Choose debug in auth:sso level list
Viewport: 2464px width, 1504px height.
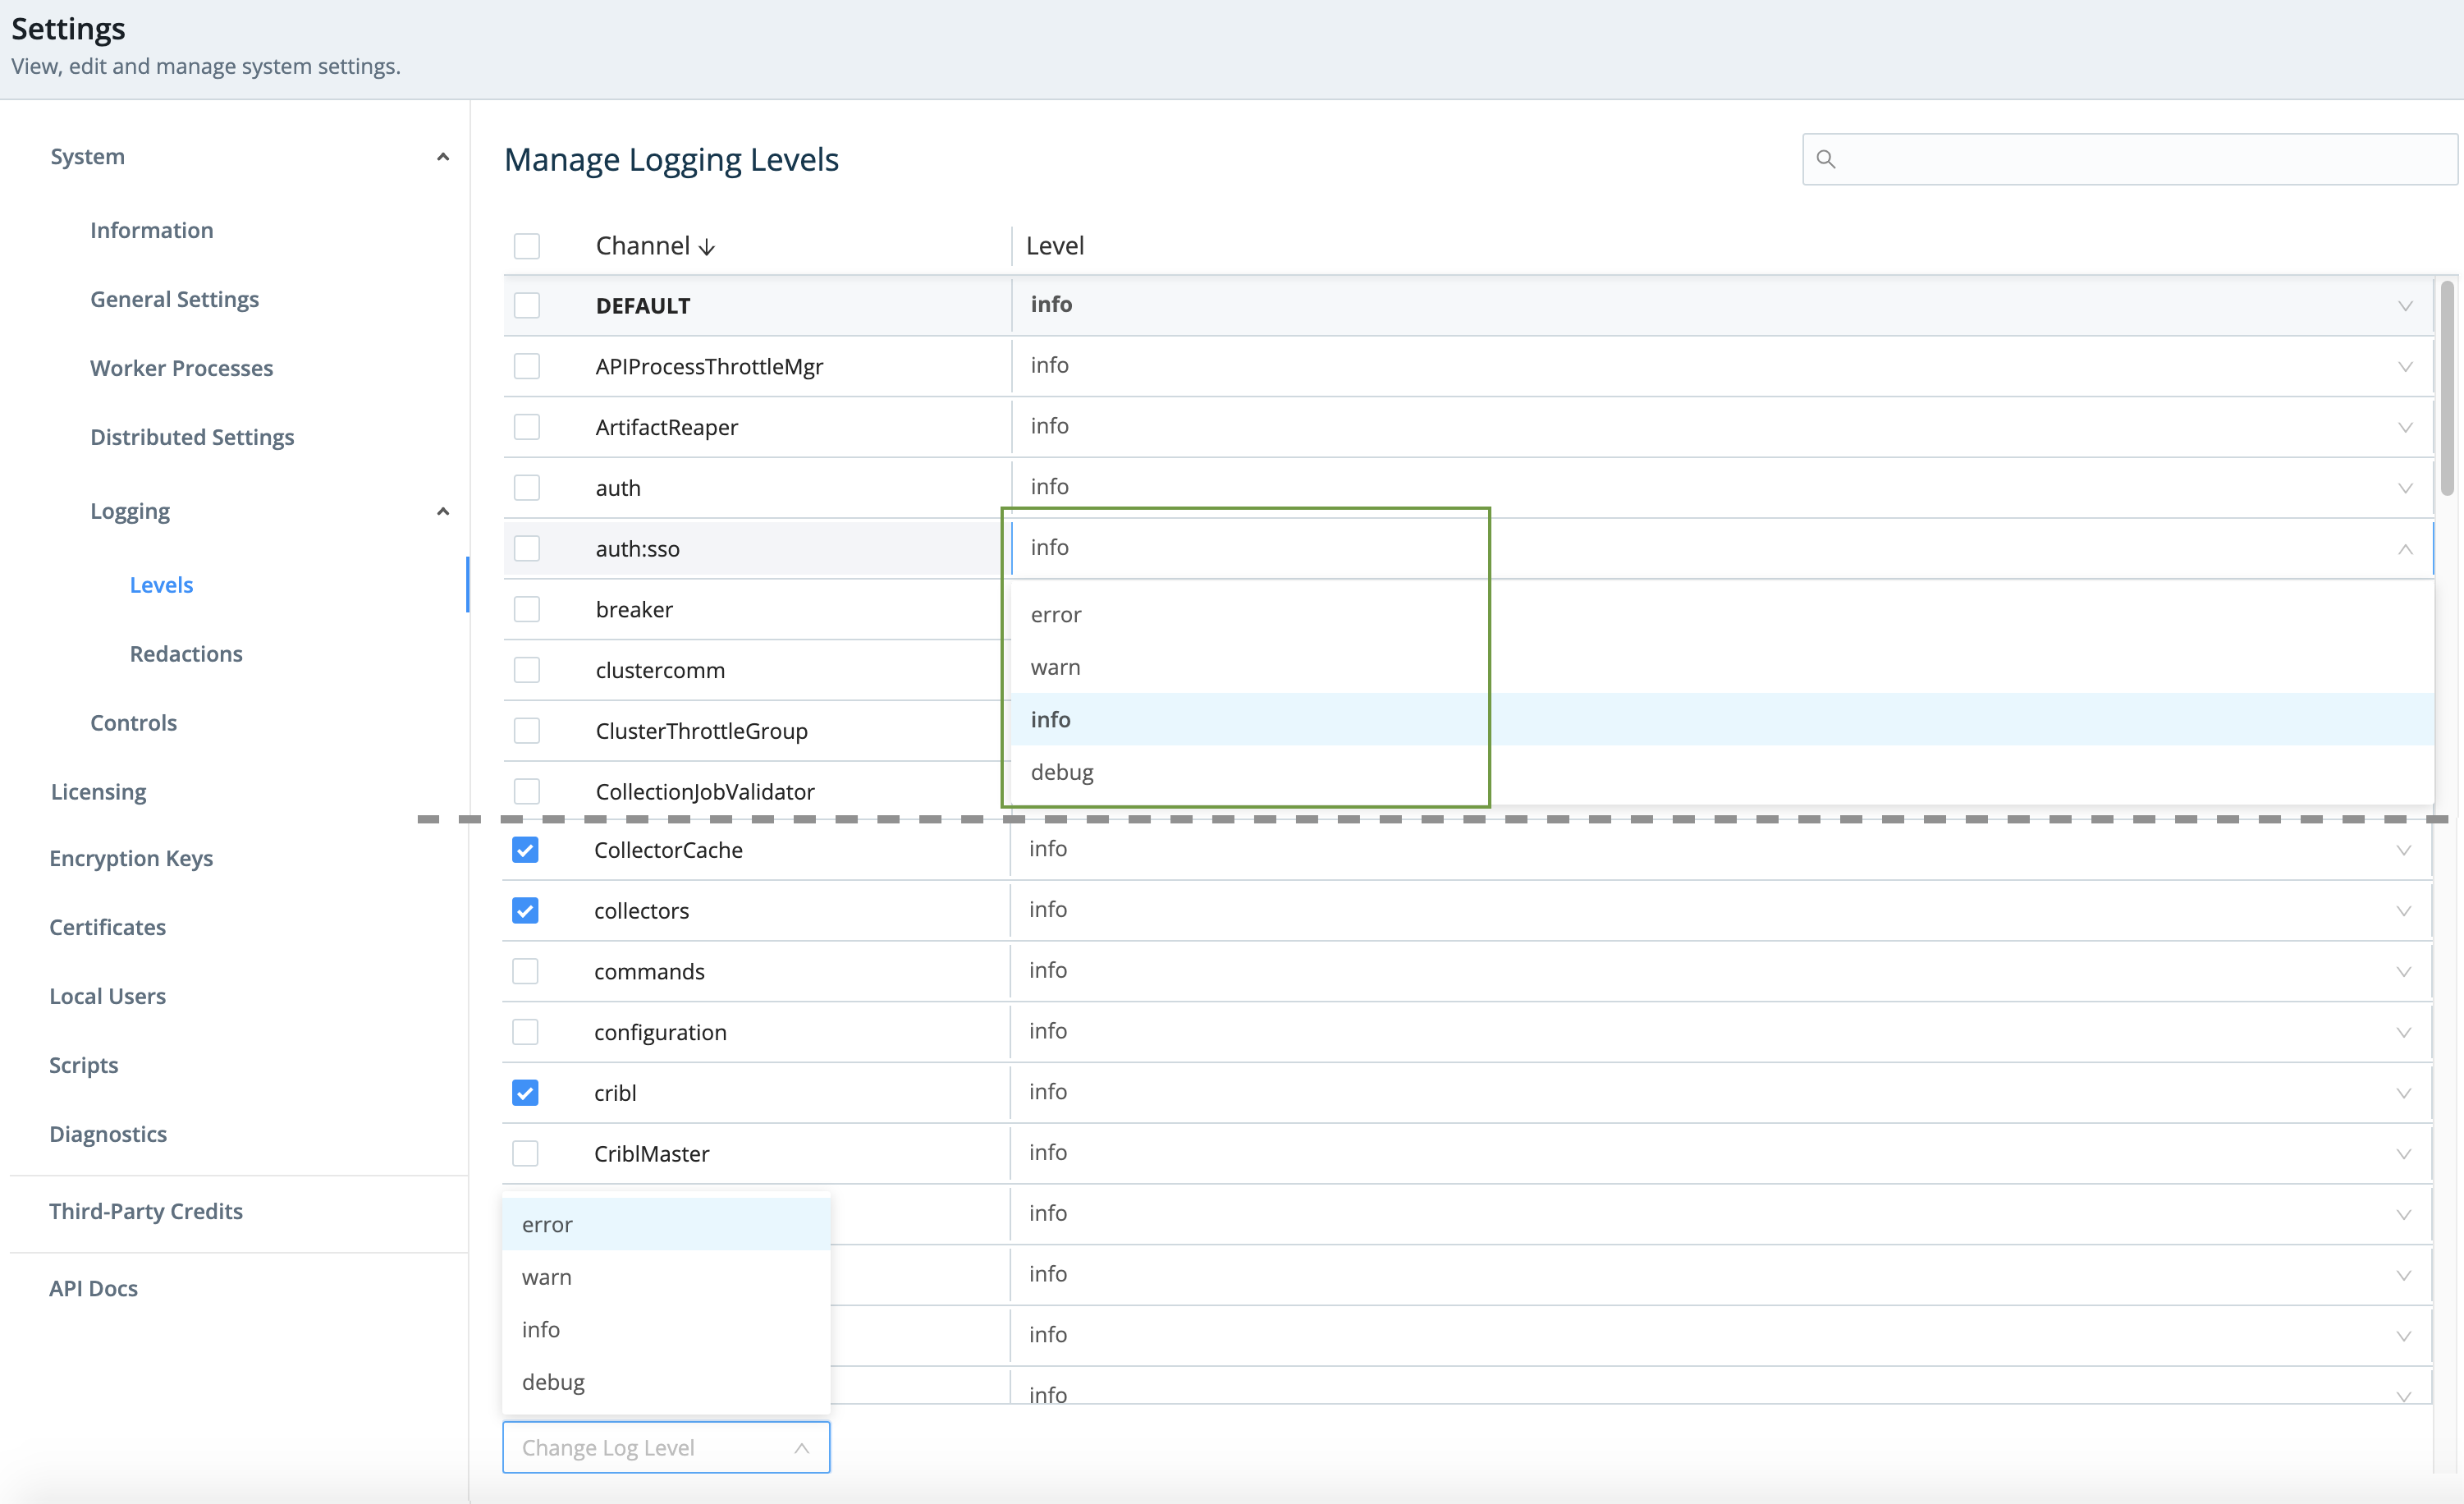[1722, 772]
